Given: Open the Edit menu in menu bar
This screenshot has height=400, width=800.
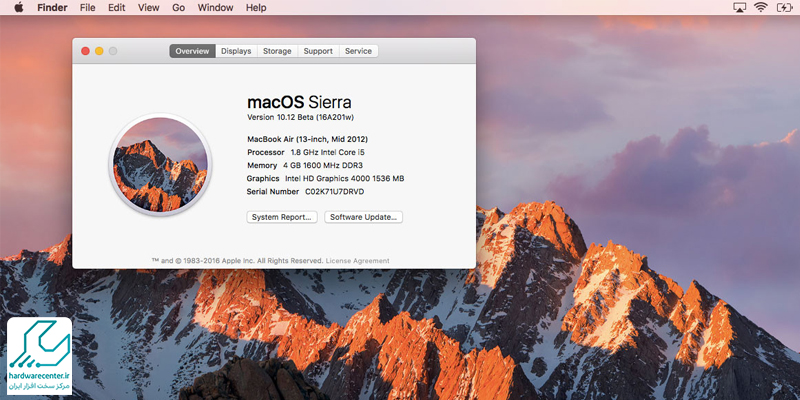Looking at the screenshot, I should (117, 7).
